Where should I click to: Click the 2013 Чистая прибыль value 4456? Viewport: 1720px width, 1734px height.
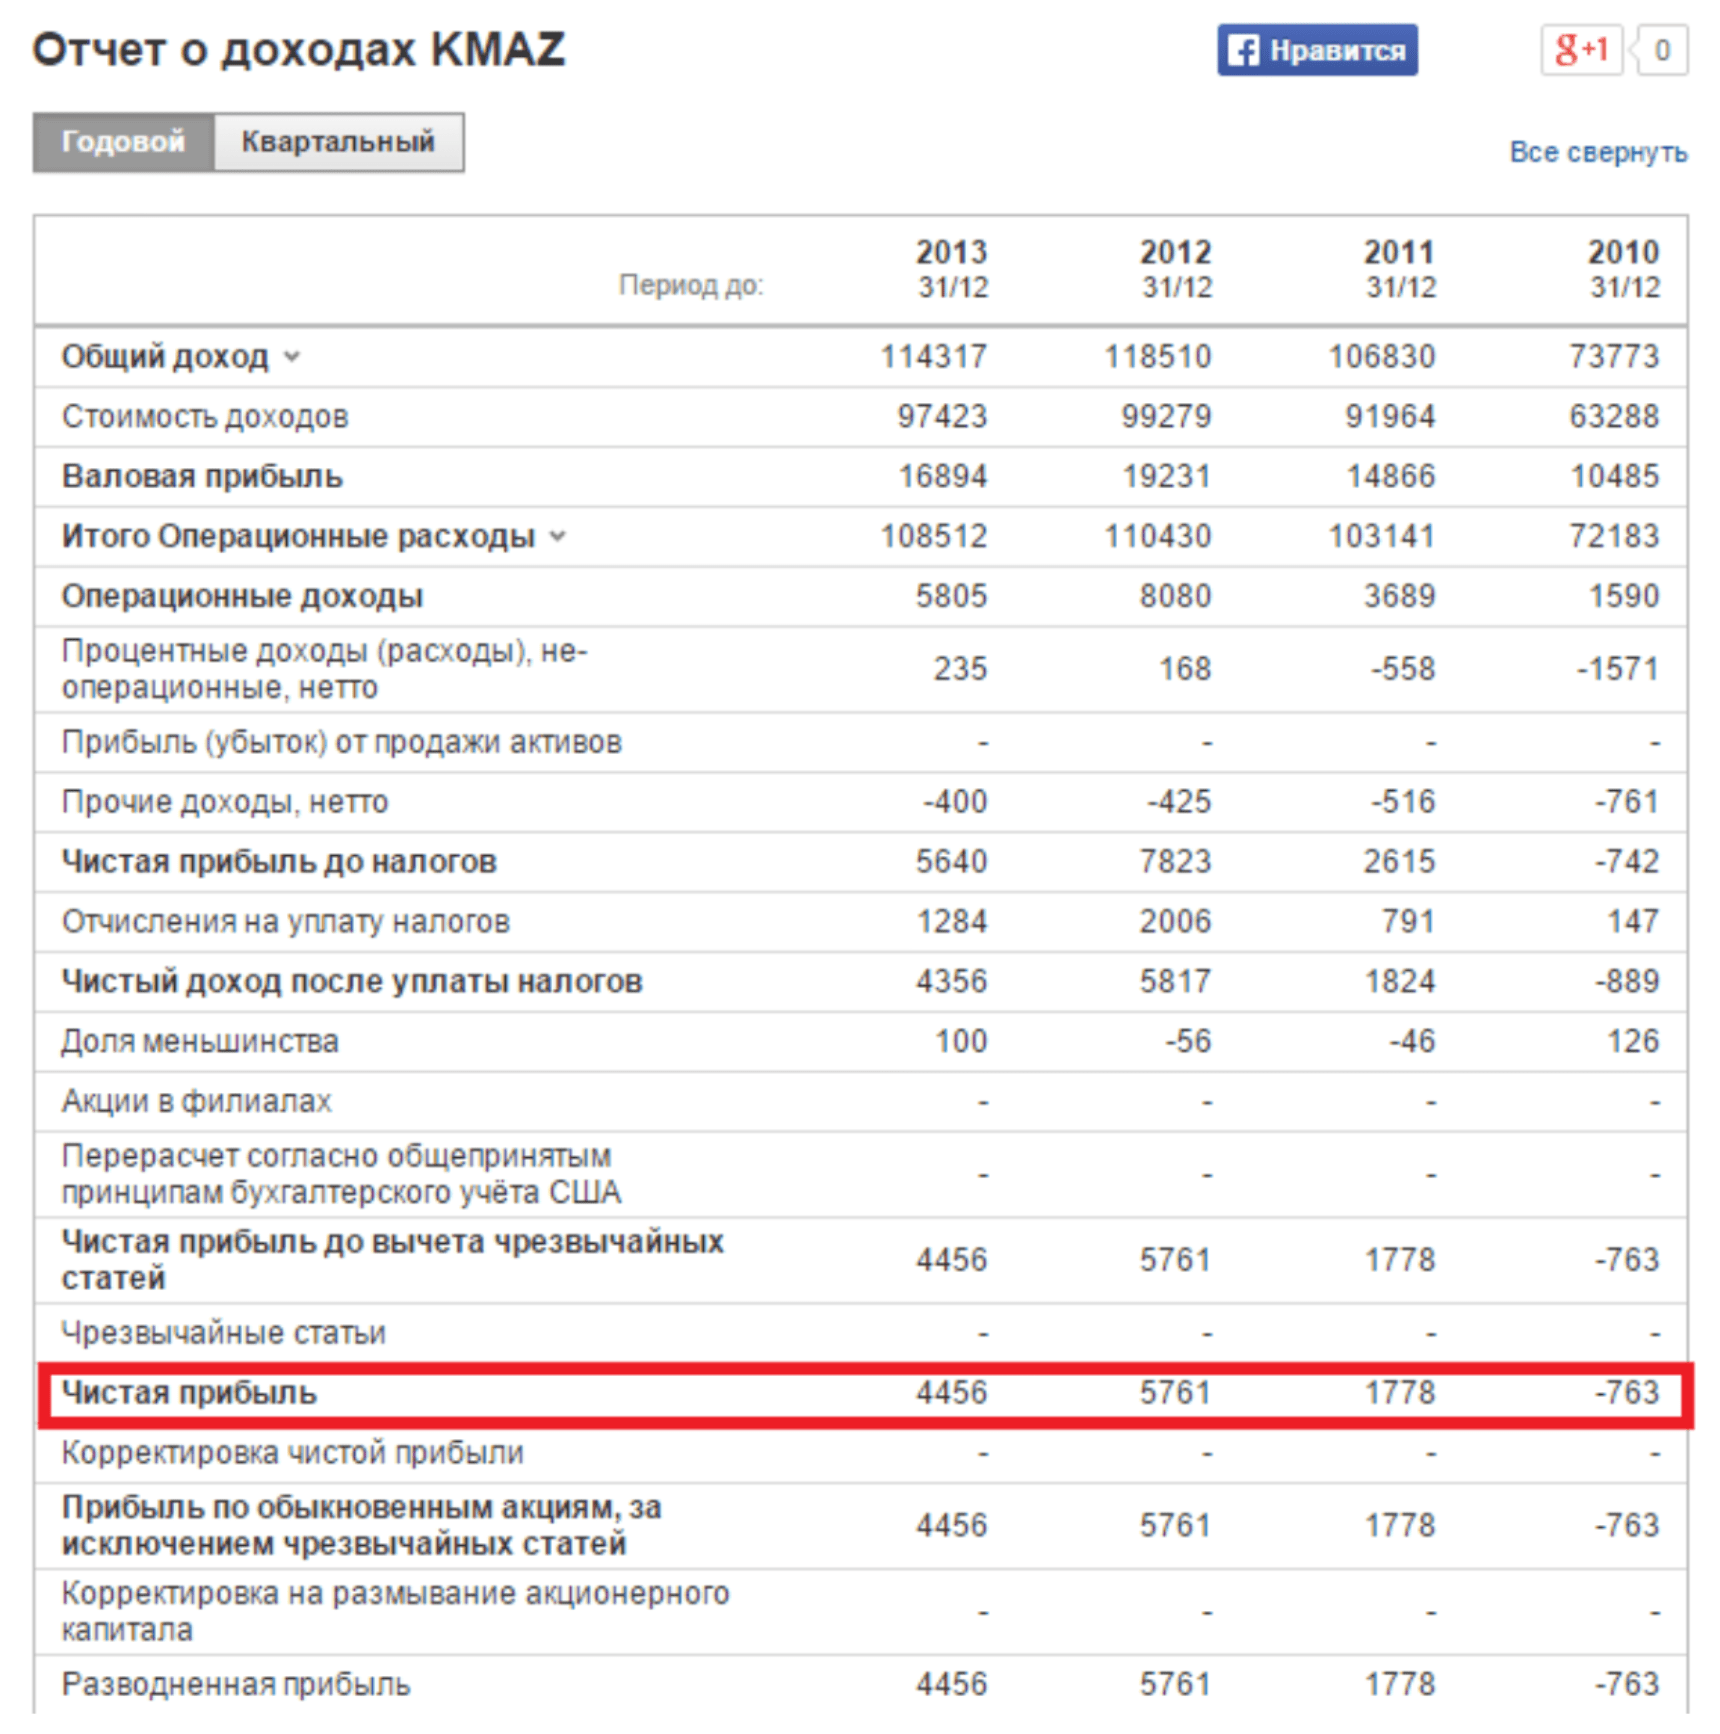(951, 1393)
